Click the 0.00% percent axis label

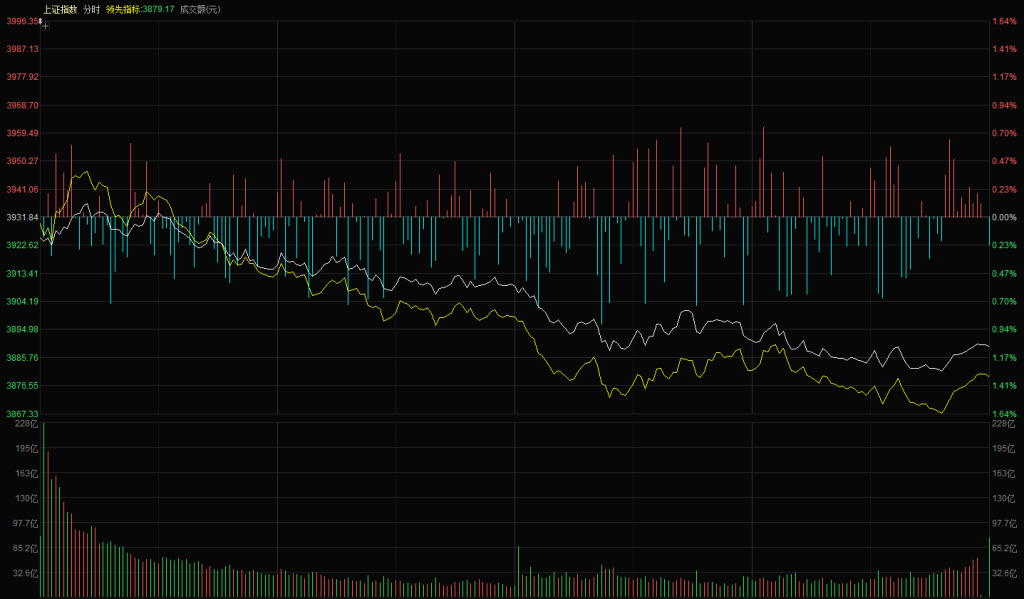click(x=1003, y=217)
